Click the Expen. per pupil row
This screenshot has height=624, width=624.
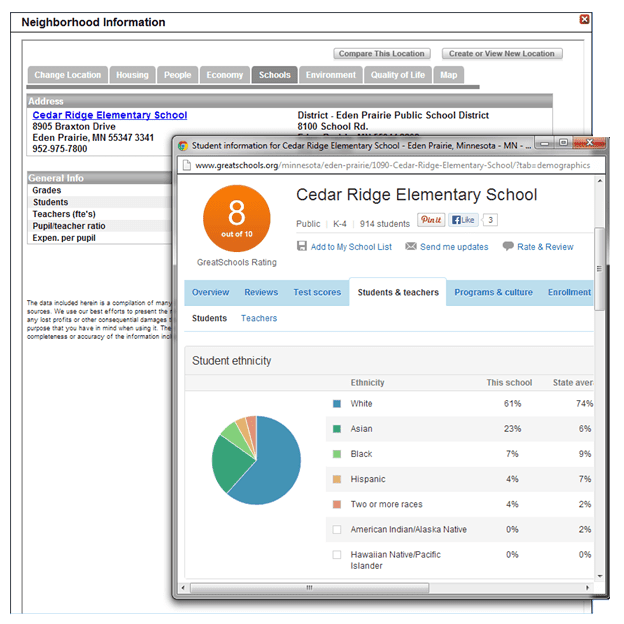click(x=99, y=238)
